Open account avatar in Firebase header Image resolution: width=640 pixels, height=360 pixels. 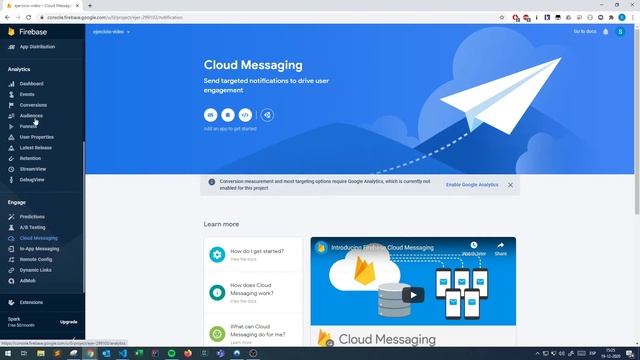pyautogui.click(x=620, y=32)
